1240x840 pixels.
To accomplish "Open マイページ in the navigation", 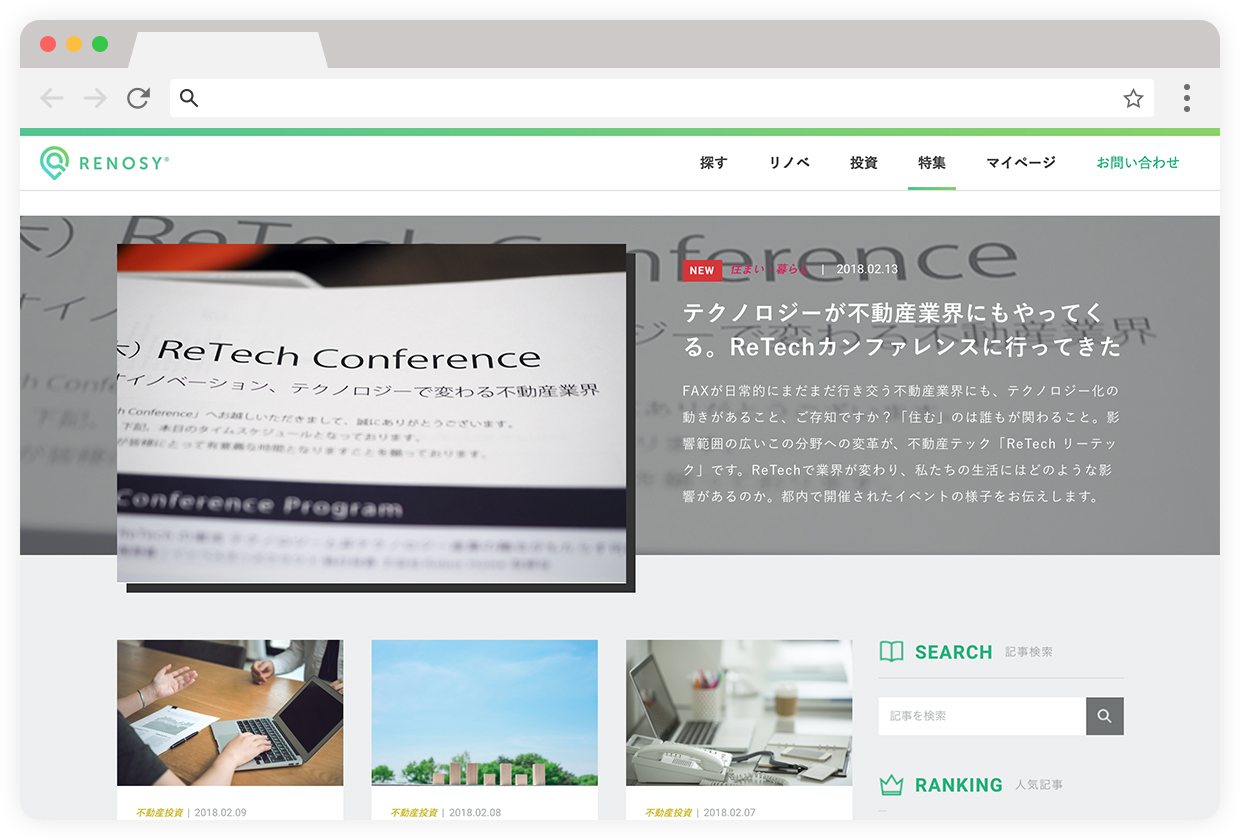I will coord(1021,163).
